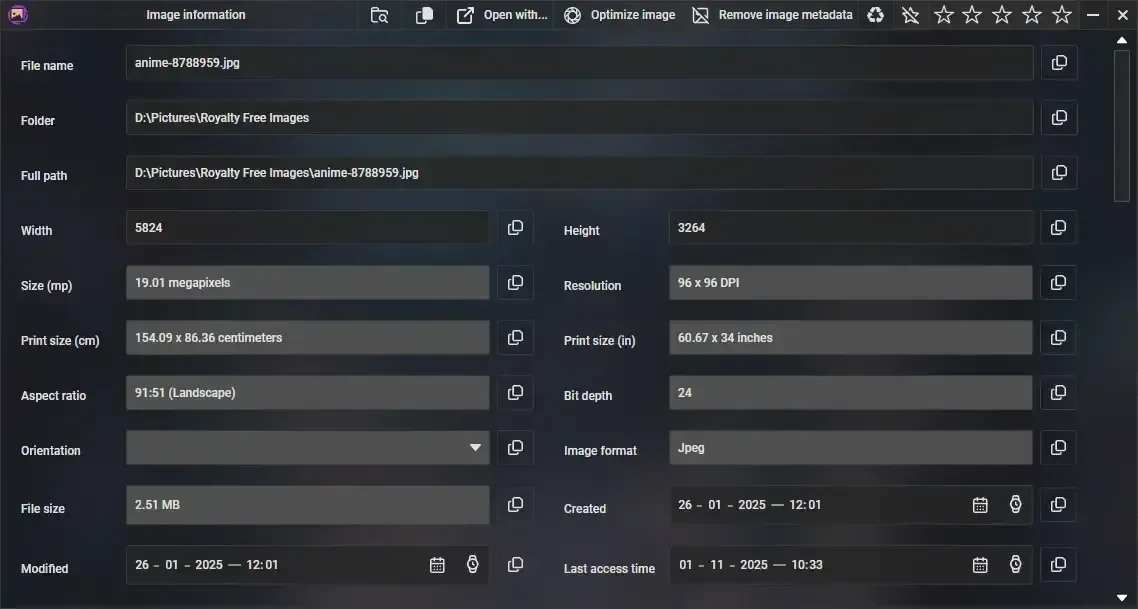Set rating to three stars
This screenshot has width=1138, height=609.
tap(1002, 15)
